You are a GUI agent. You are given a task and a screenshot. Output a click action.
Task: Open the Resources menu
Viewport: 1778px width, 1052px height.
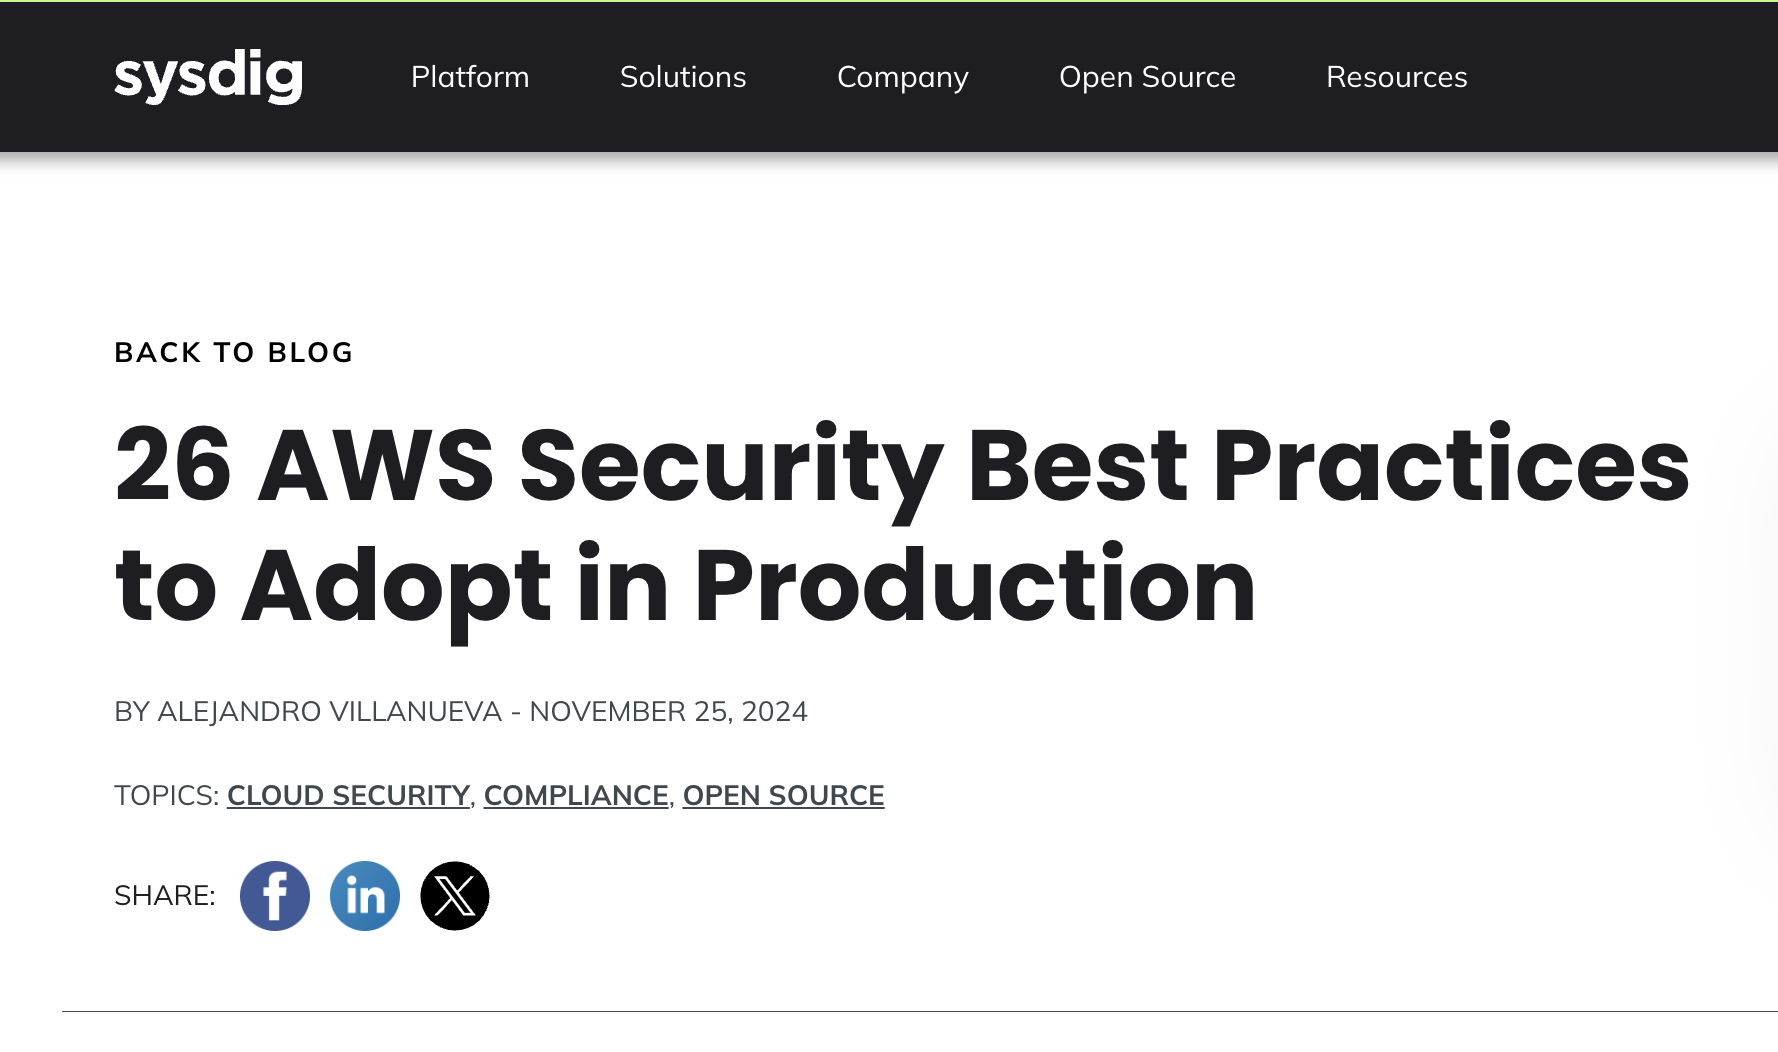pyautogui.click(x=1396, y=77)
